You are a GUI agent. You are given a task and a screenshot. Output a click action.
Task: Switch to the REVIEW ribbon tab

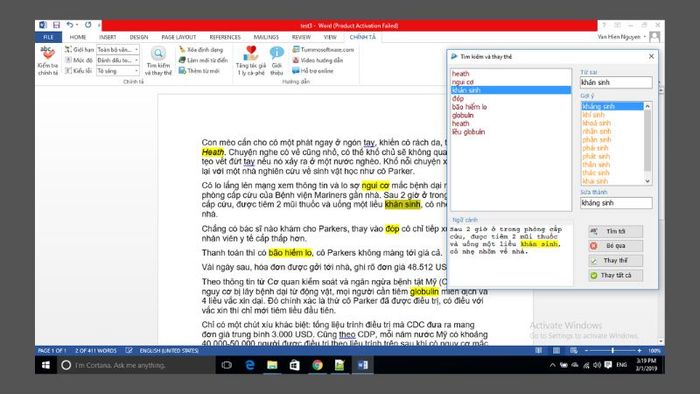(301, 37)
